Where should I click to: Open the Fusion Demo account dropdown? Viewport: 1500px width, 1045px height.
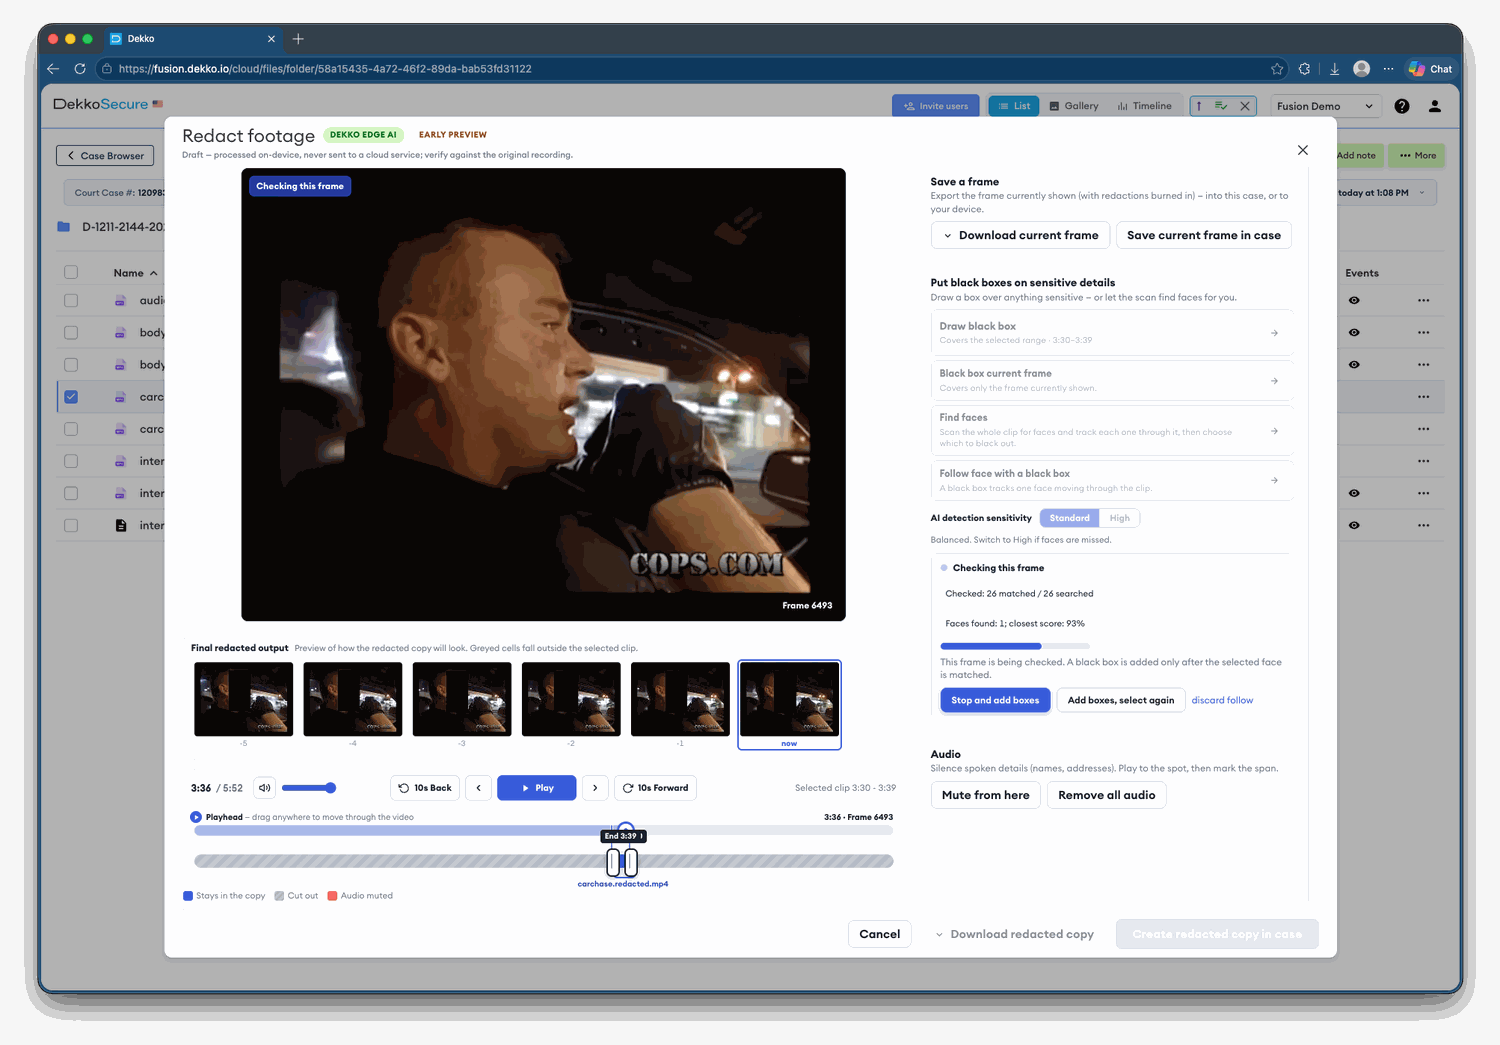1325,106
